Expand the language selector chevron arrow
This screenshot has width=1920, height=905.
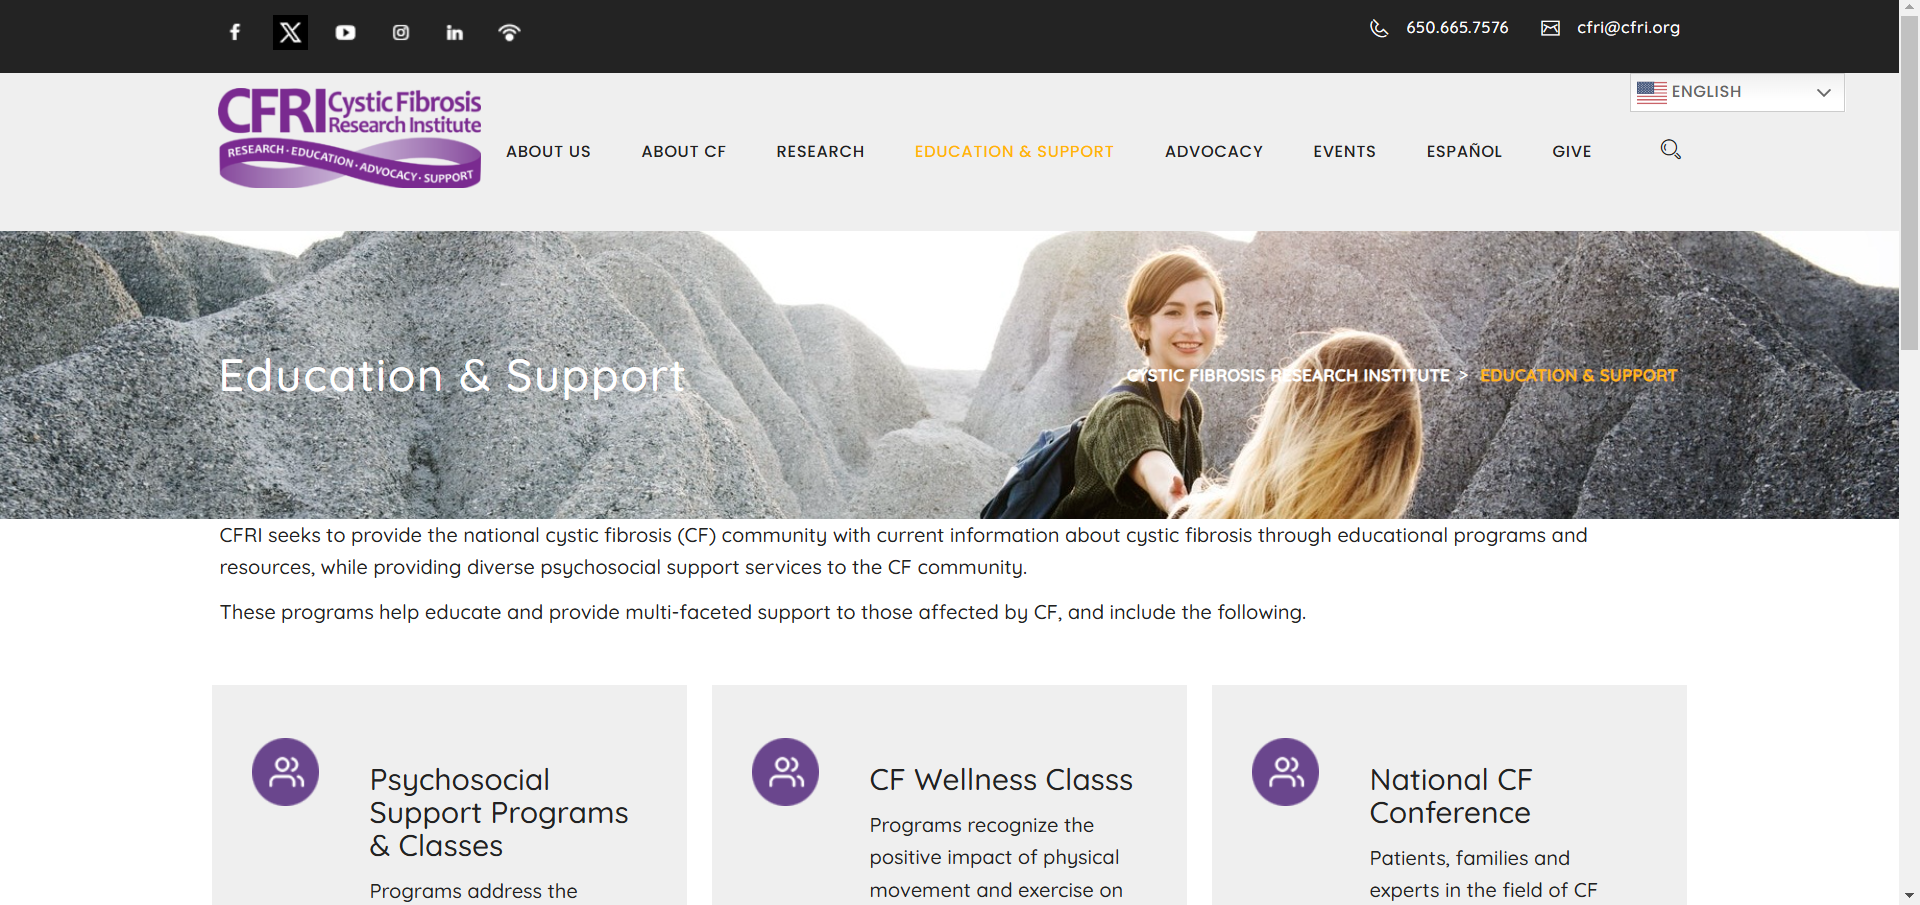click(1824, 92)
